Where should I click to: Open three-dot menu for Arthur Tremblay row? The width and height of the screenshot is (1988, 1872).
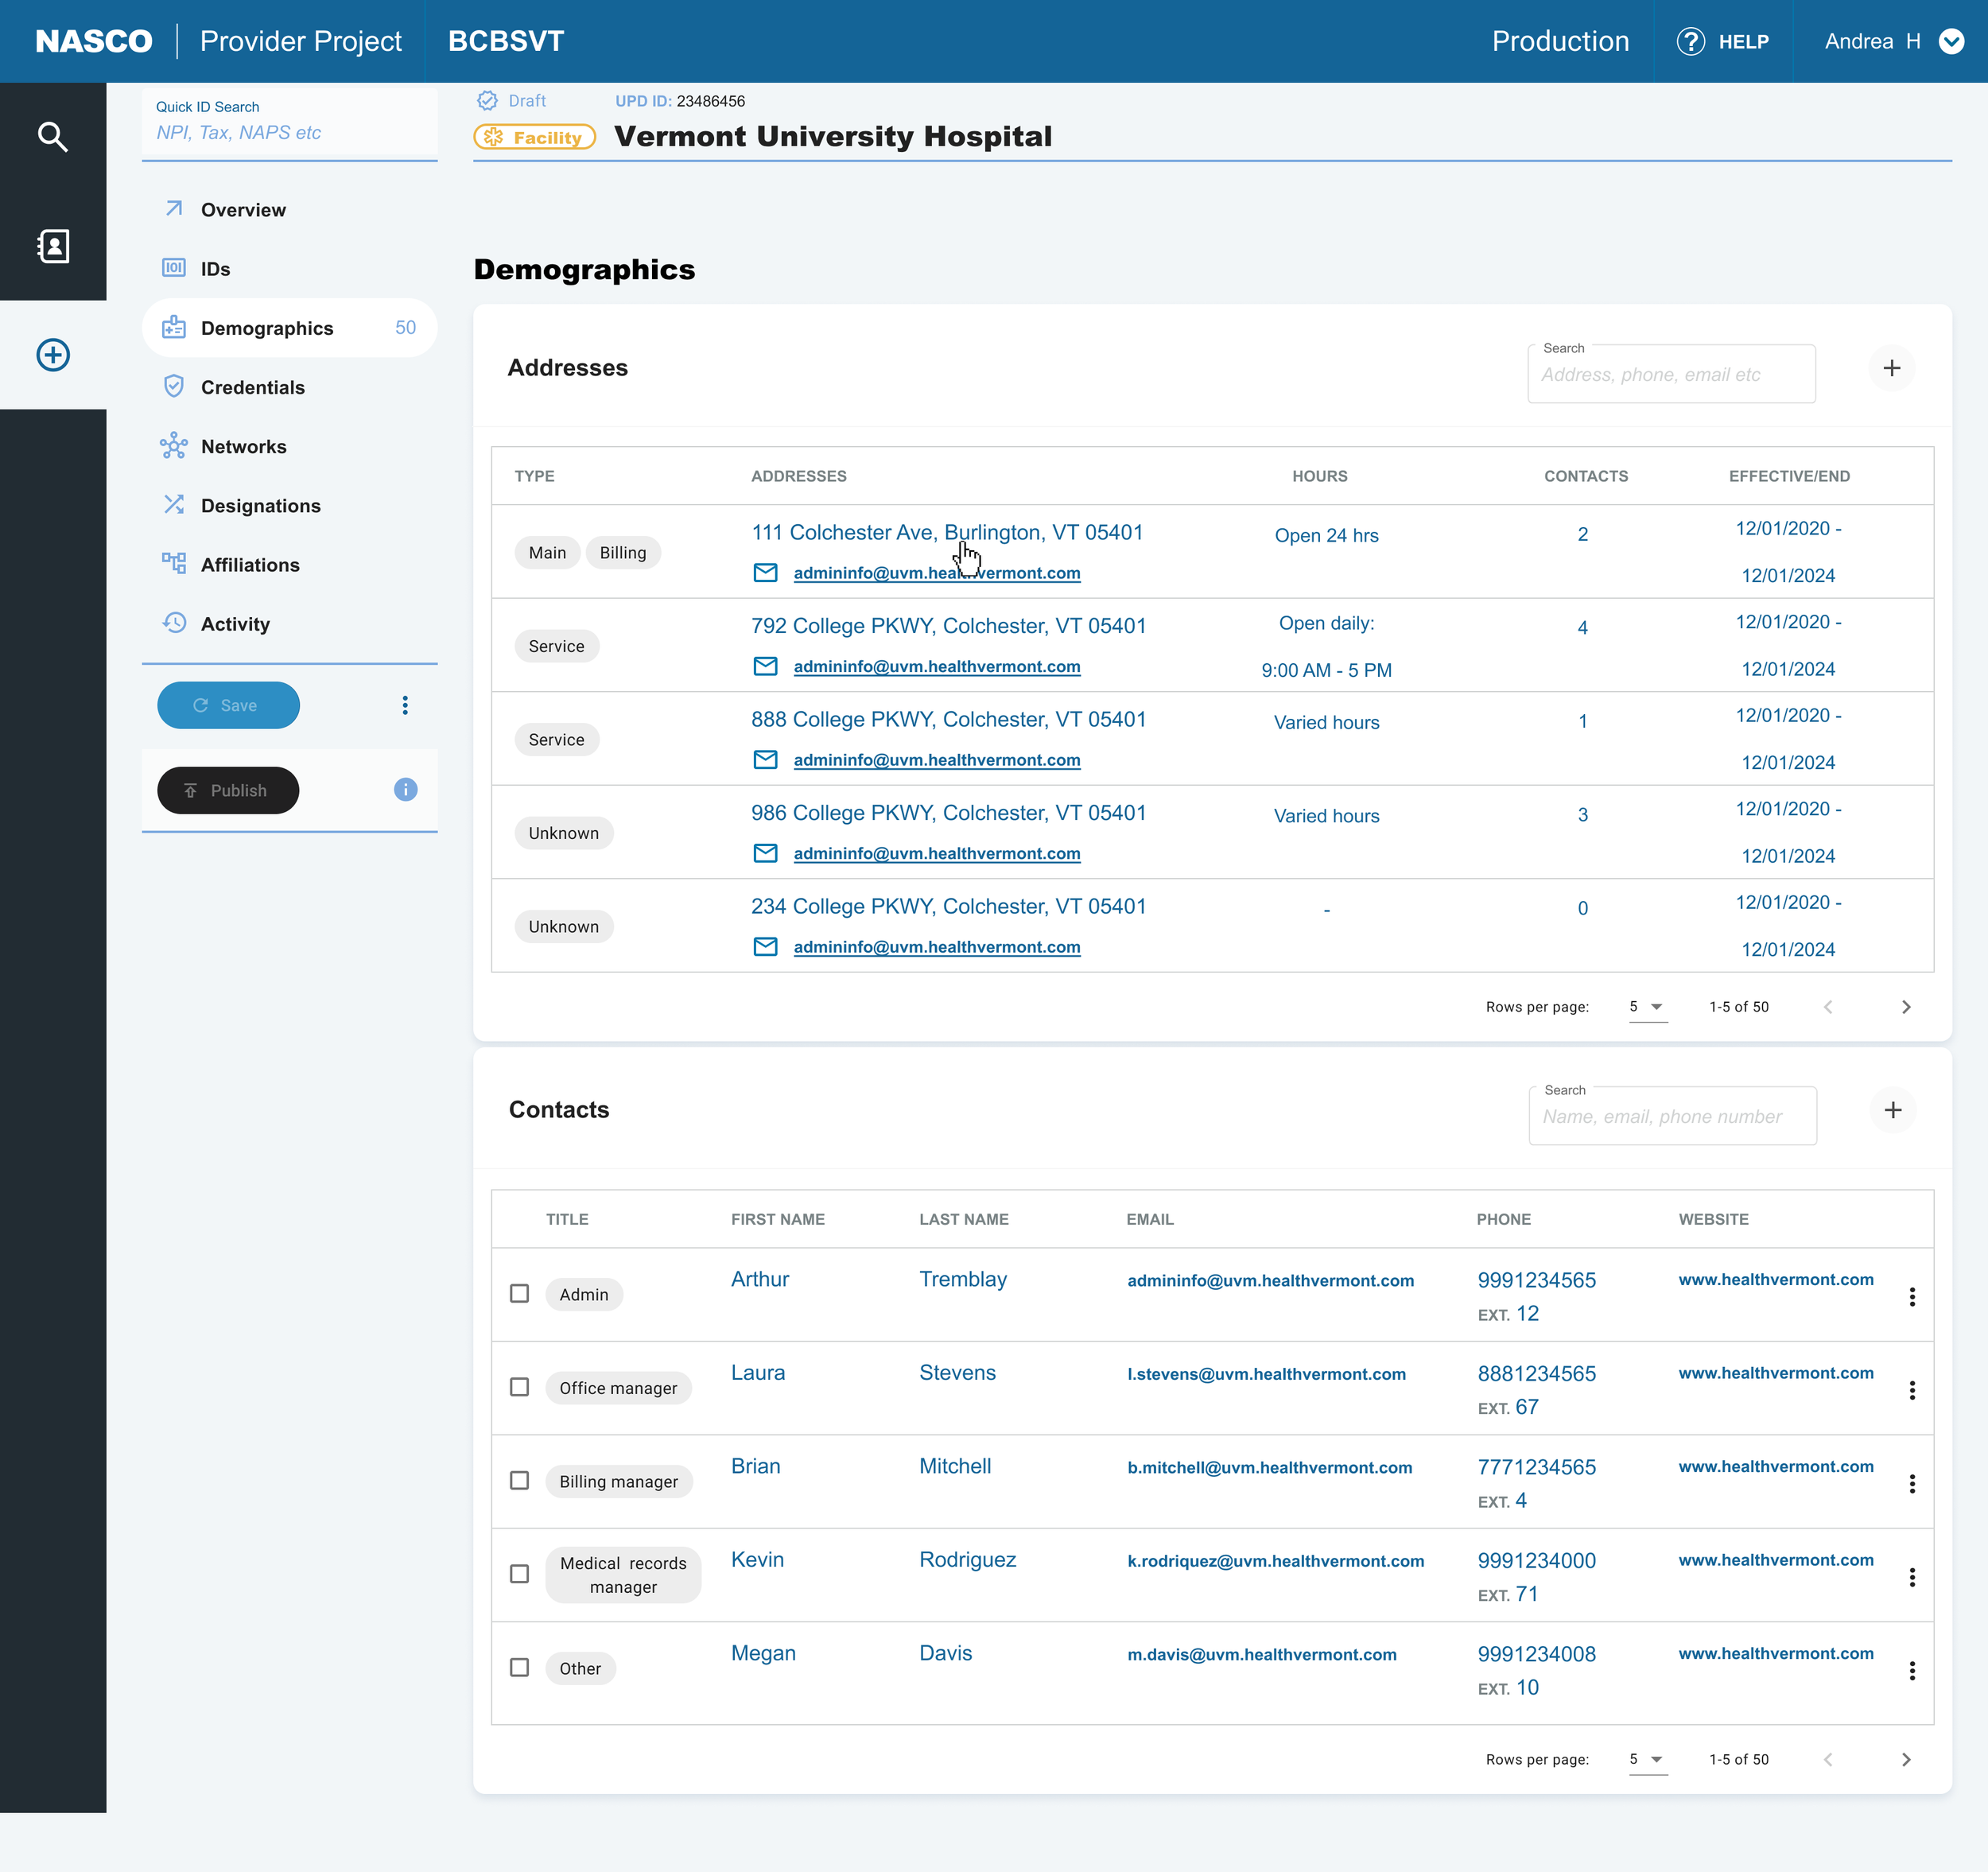(1911, 1297)
